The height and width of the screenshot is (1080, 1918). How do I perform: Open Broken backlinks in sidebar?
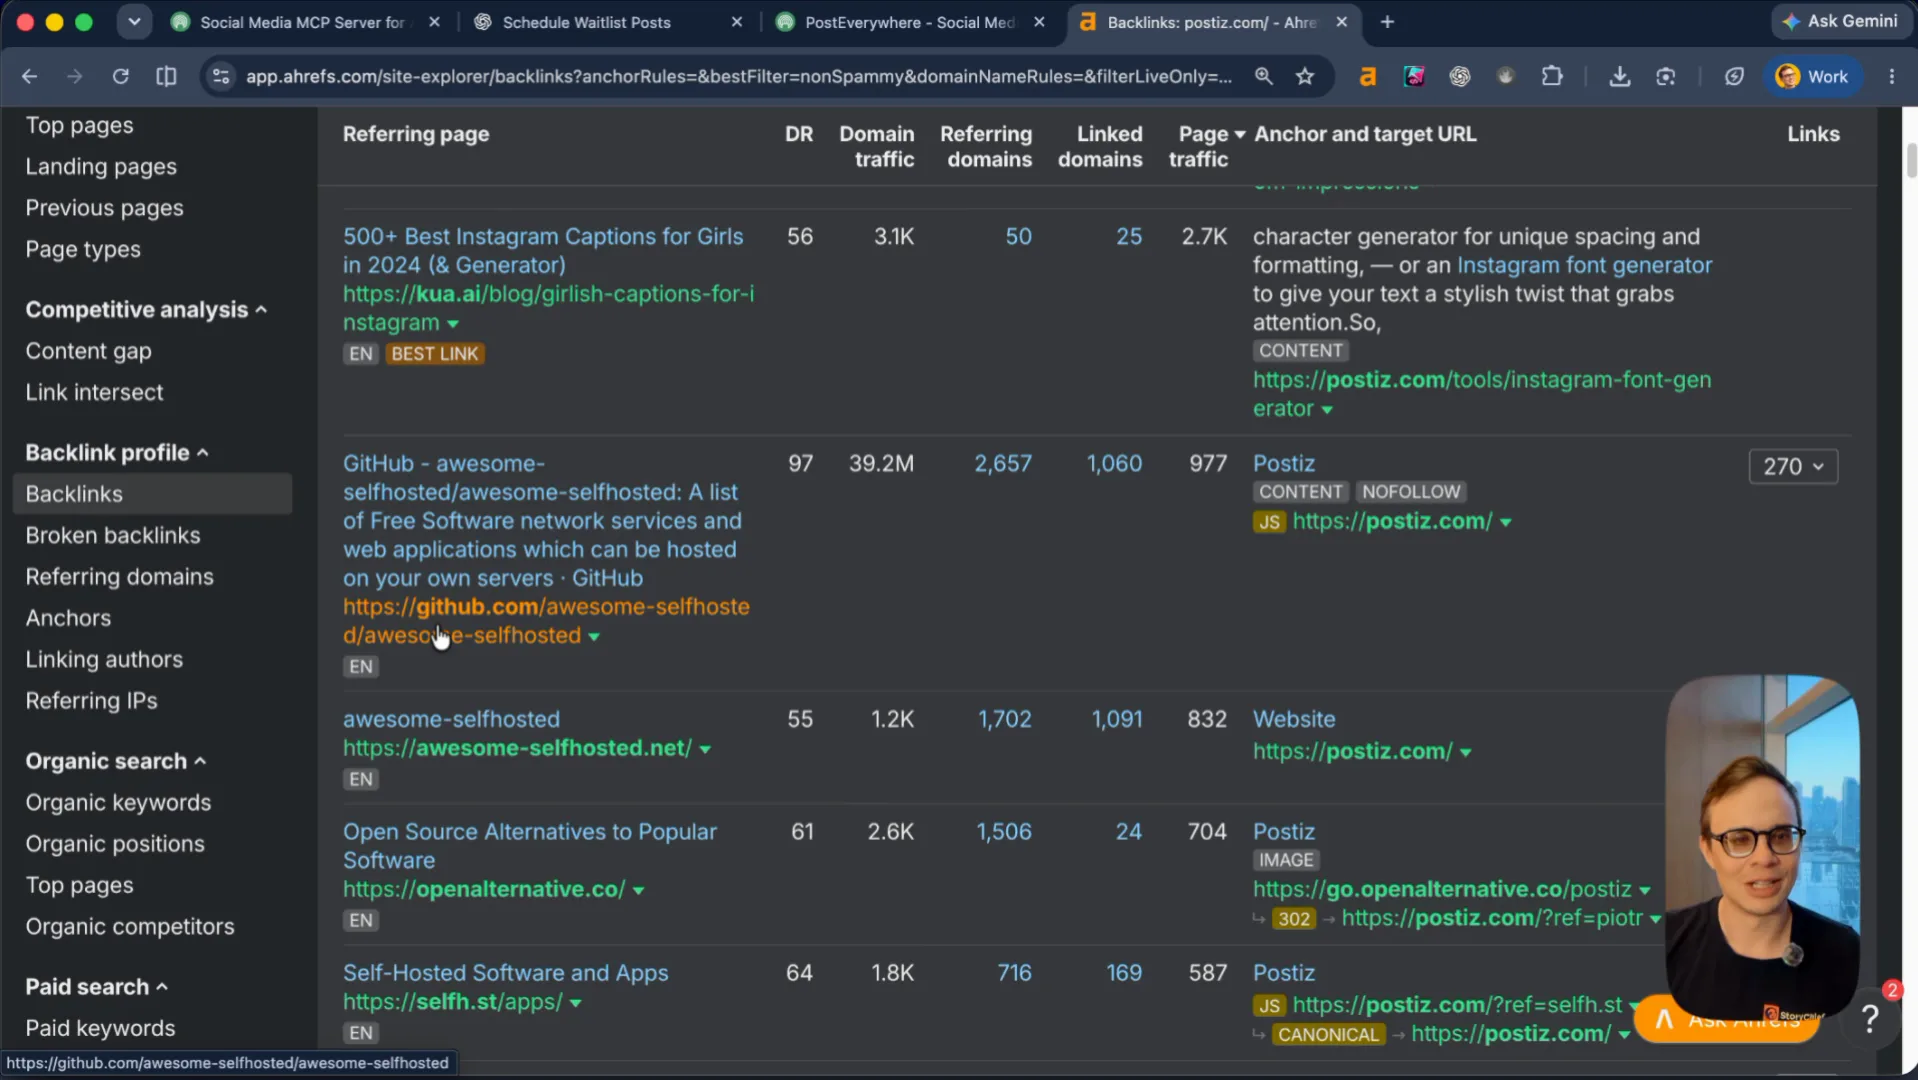(x=113, y=535)
